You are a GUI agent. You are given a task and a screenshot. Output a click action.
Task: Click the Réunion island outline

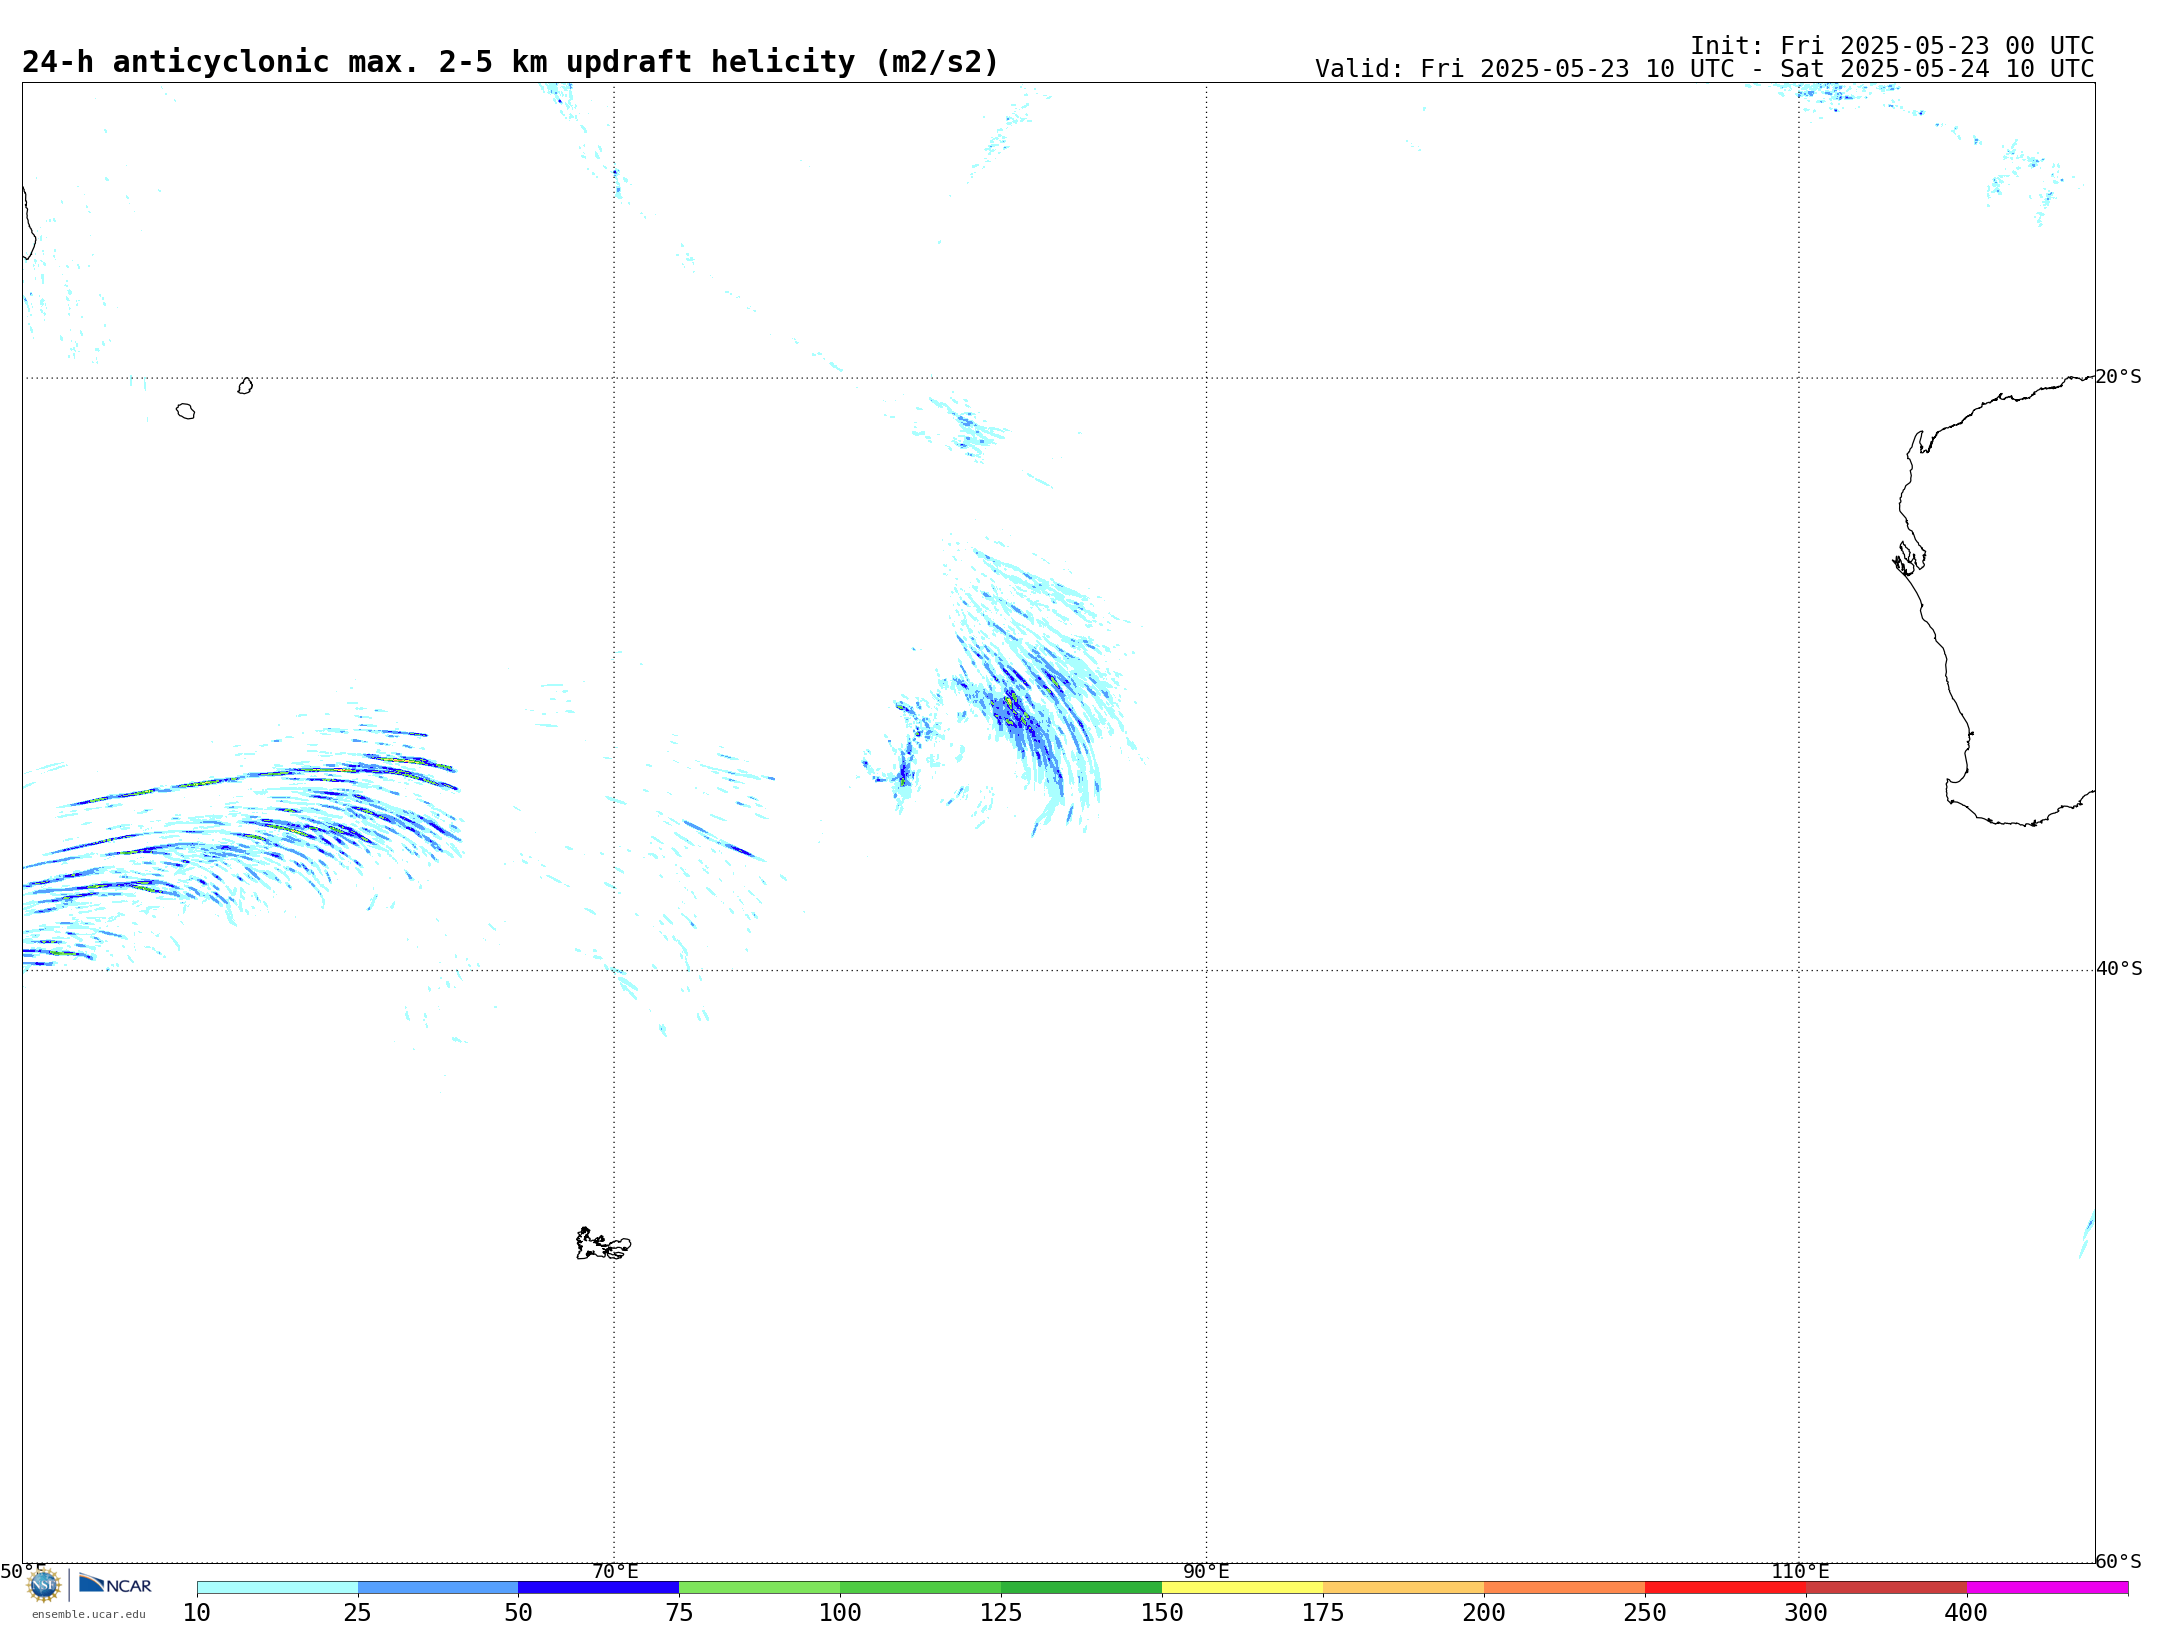pyautogui.click(x=186, y=411)
